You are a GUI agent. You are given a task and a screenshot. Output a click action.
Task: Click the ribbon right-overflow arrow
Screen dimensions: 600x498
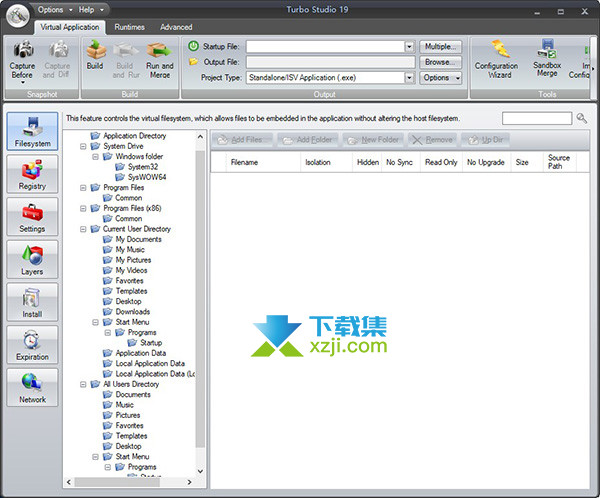593,69
